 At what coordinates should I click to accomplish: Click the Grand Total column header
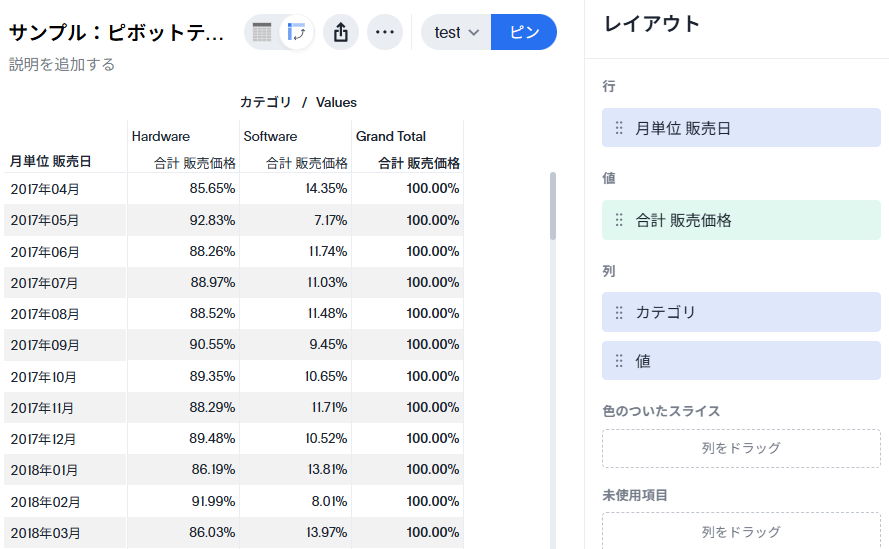[391, 136]
